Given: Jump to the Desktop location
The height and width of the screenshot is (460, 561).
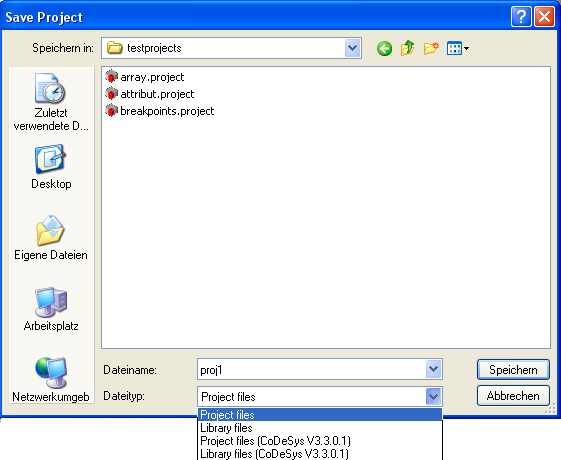Looking at the screenshot, I should pyautogui.click(x=51, y=167).
